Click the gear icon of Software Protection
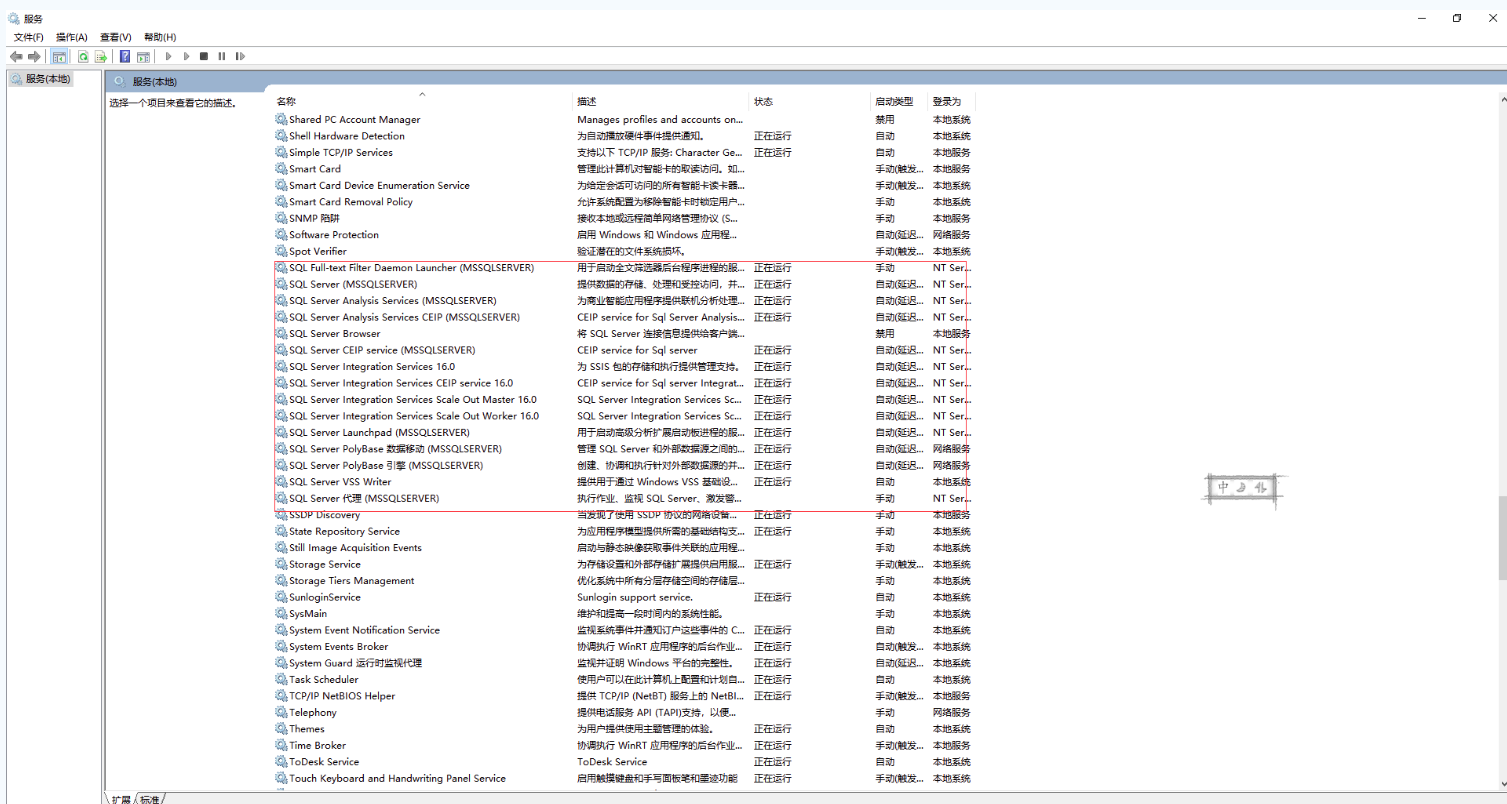This screenshot has height=804, width=1507. 281,235
